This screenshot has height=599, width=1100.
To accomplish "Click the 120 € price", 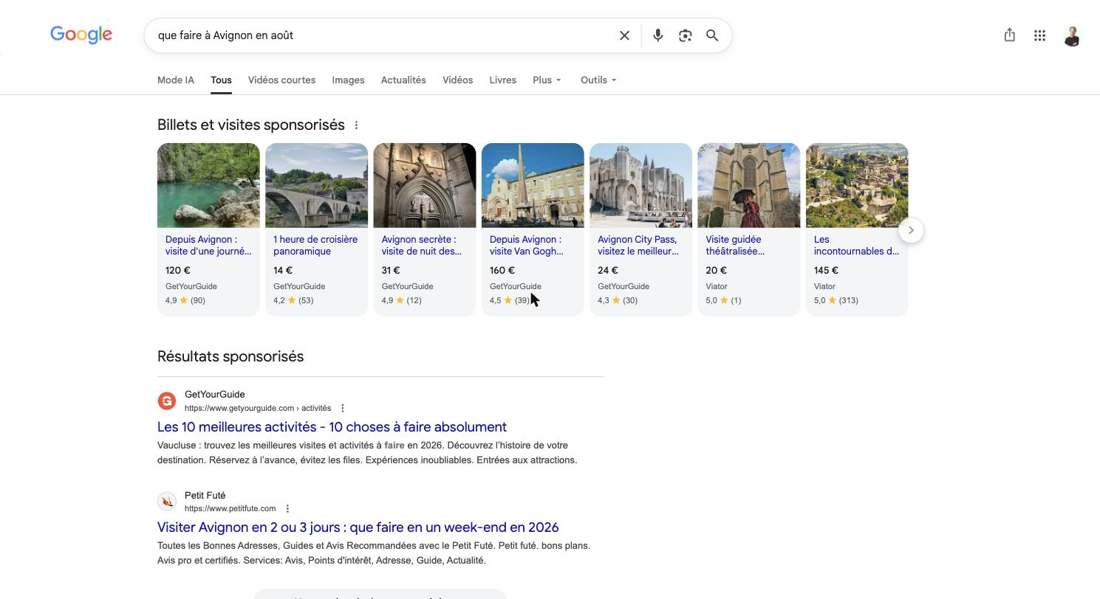I will pyautogui.click(x=177, y=270).
